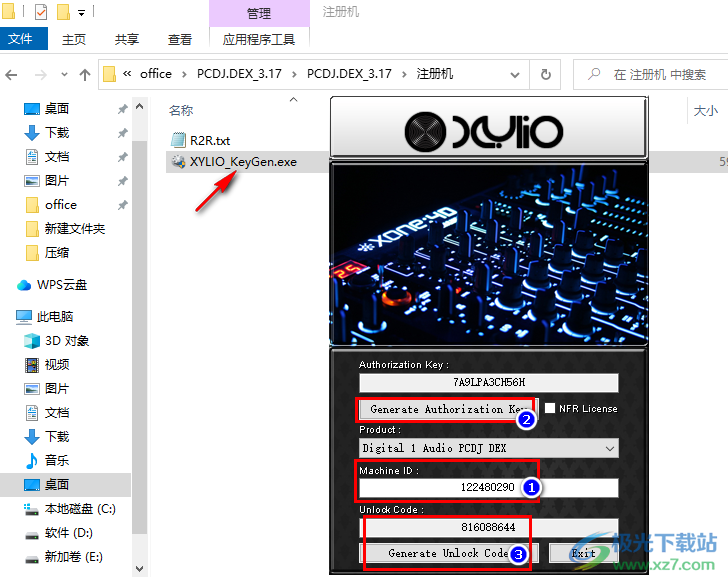Screen dimensions: 728x581
Task: Click the 管理 contextual tab header
Action: pos(259,13)
